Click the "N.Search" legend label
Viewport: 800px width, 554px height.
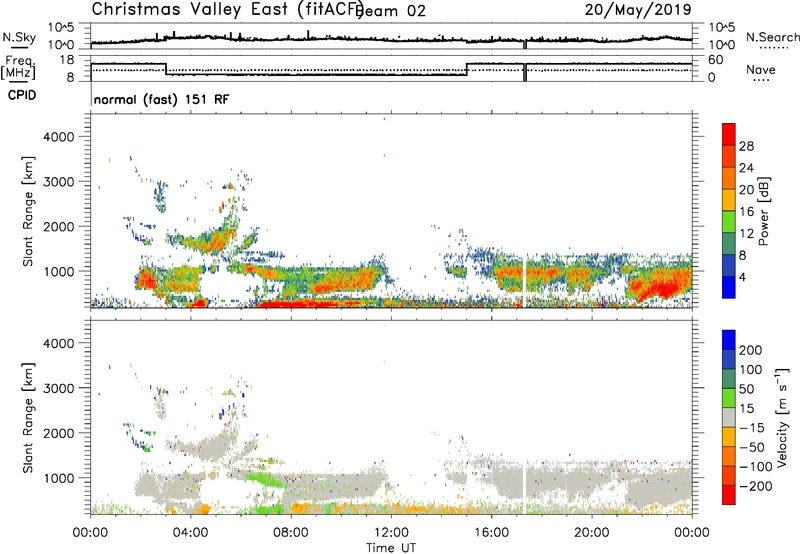coord(772,37)
